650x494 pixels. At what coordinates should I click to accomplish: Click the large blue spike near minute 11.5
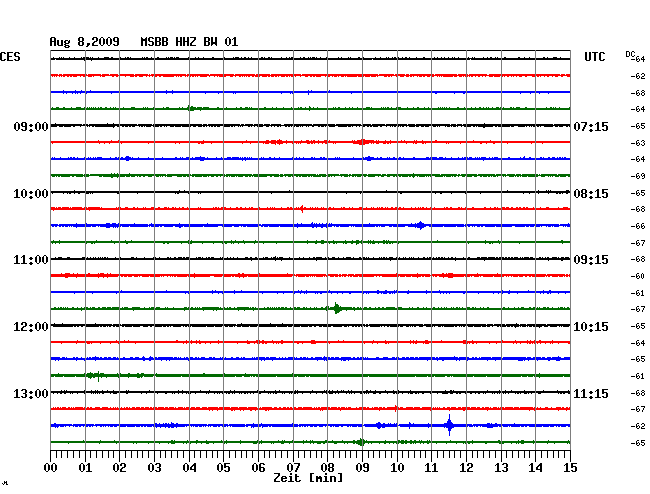pos(449,425)
